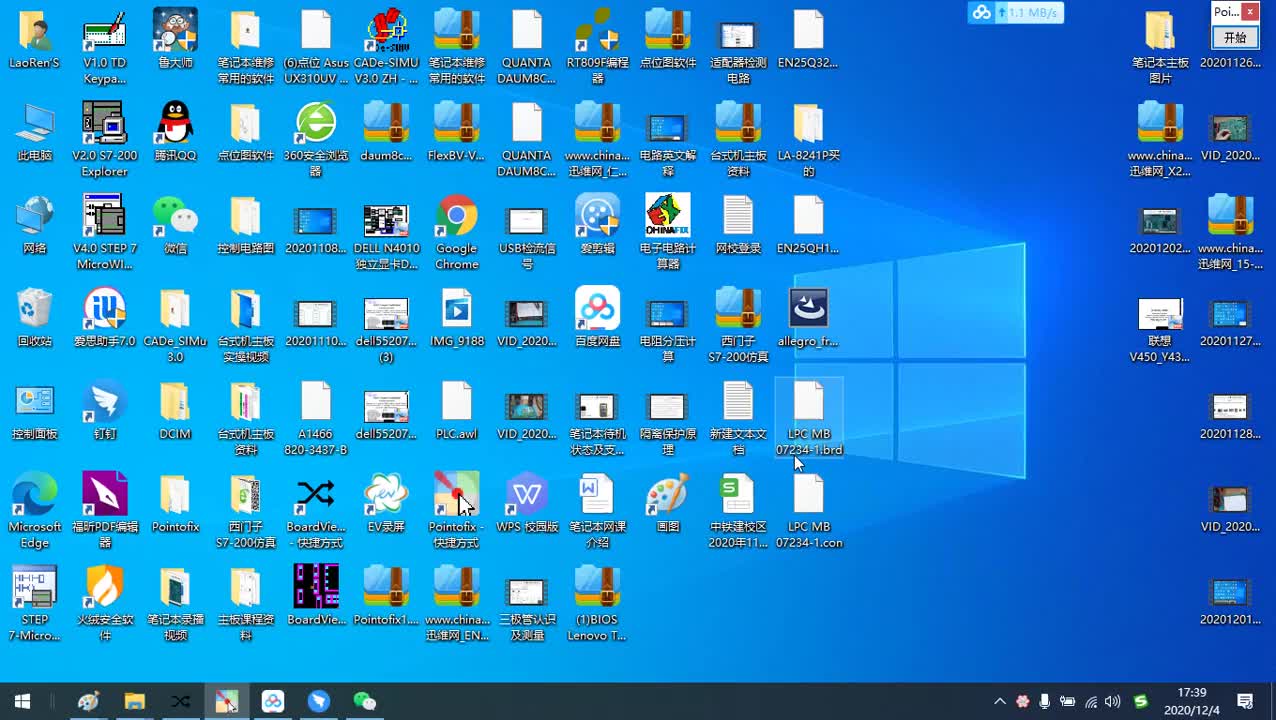Open the 鲁大师 desktop icon

coord(175,40)
